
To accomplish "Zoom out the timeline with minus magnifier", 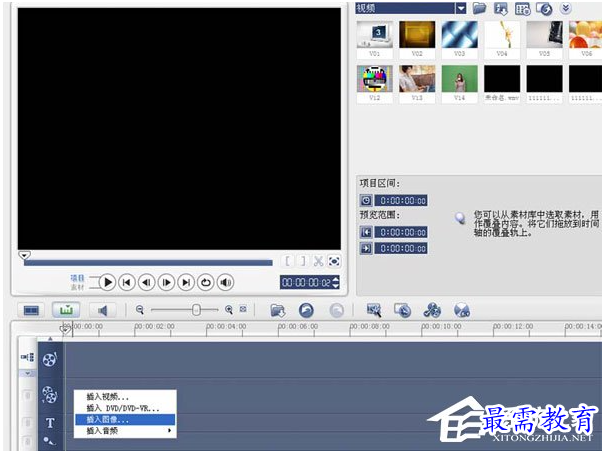I will pyautogui.click(x=140, y=310).
